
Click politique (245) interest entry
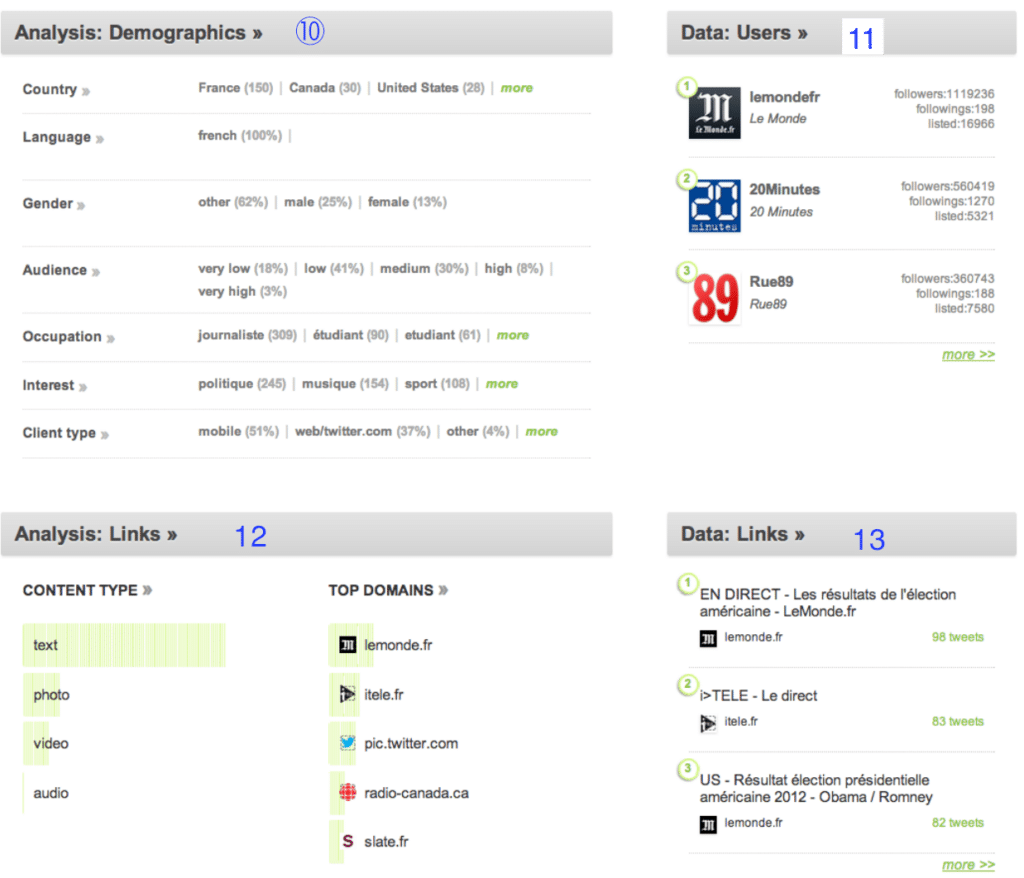coord(242,383)
